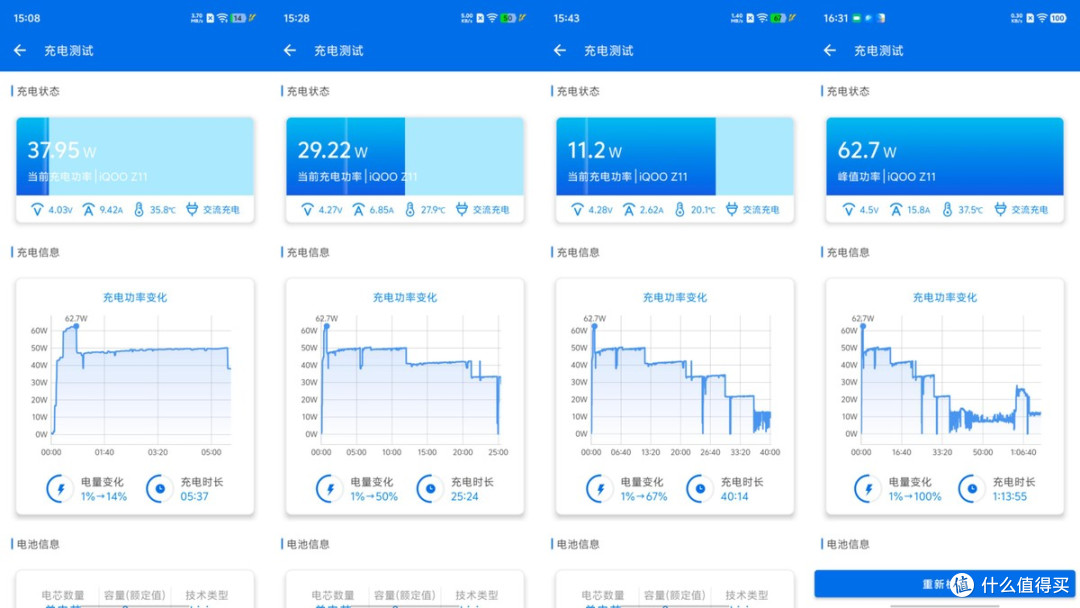The height and width of the screenshot is (608, 1080).
Task: Tap the 29.22 W power progress card
Action: coord(405,156)
